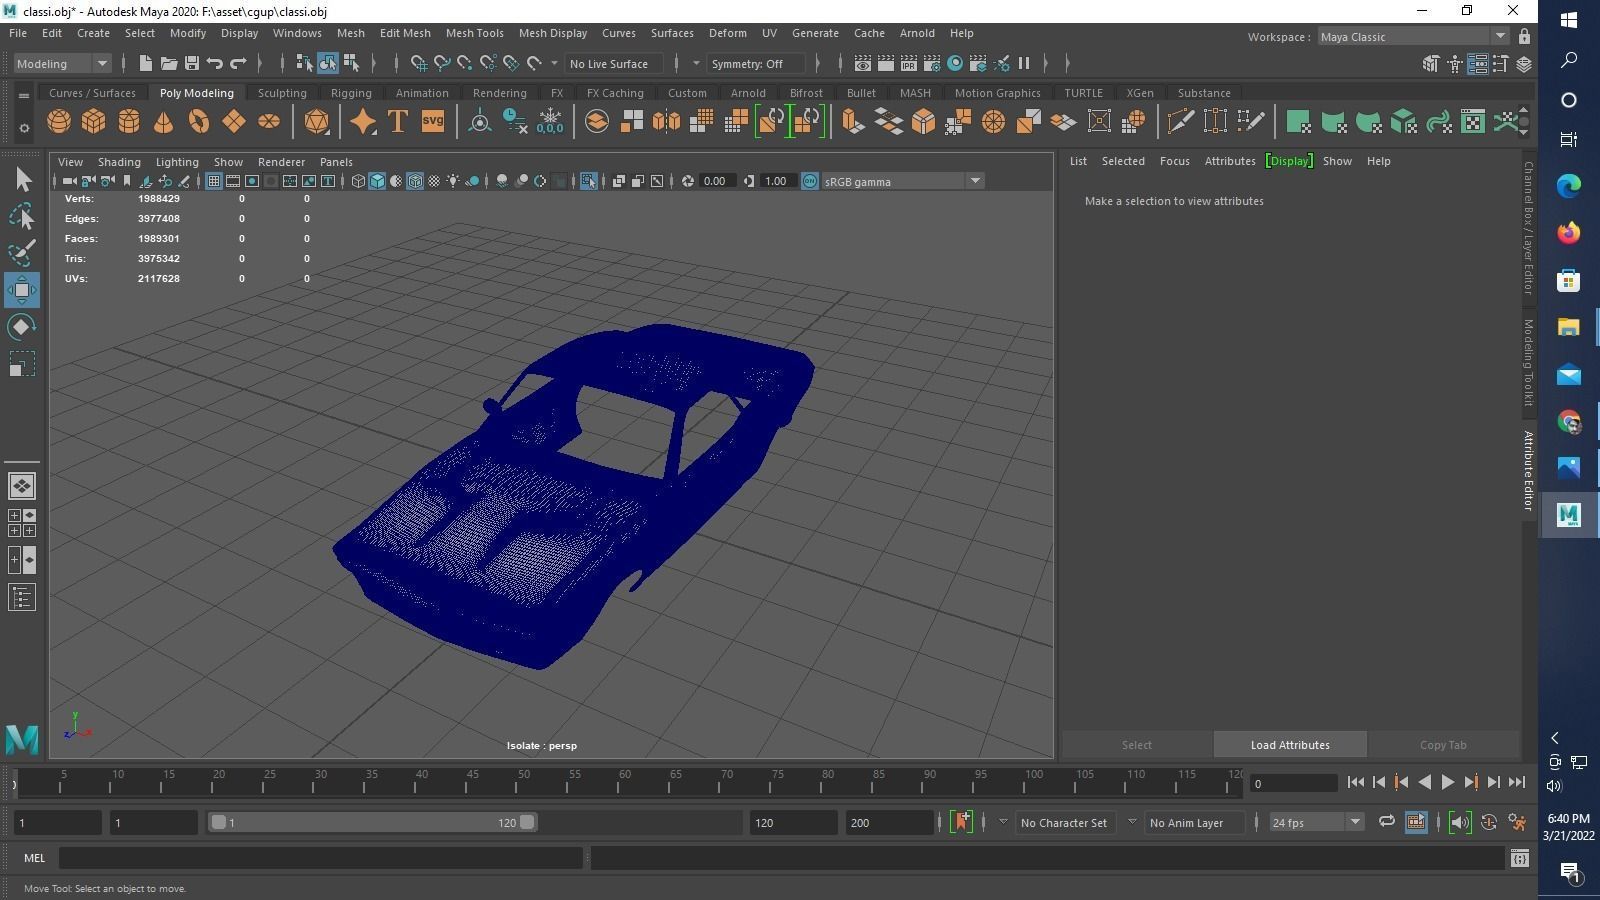Screen dimensions: 1600x900
Task: Toggle use all lights in viewport
Action: [x=453, y=181]
